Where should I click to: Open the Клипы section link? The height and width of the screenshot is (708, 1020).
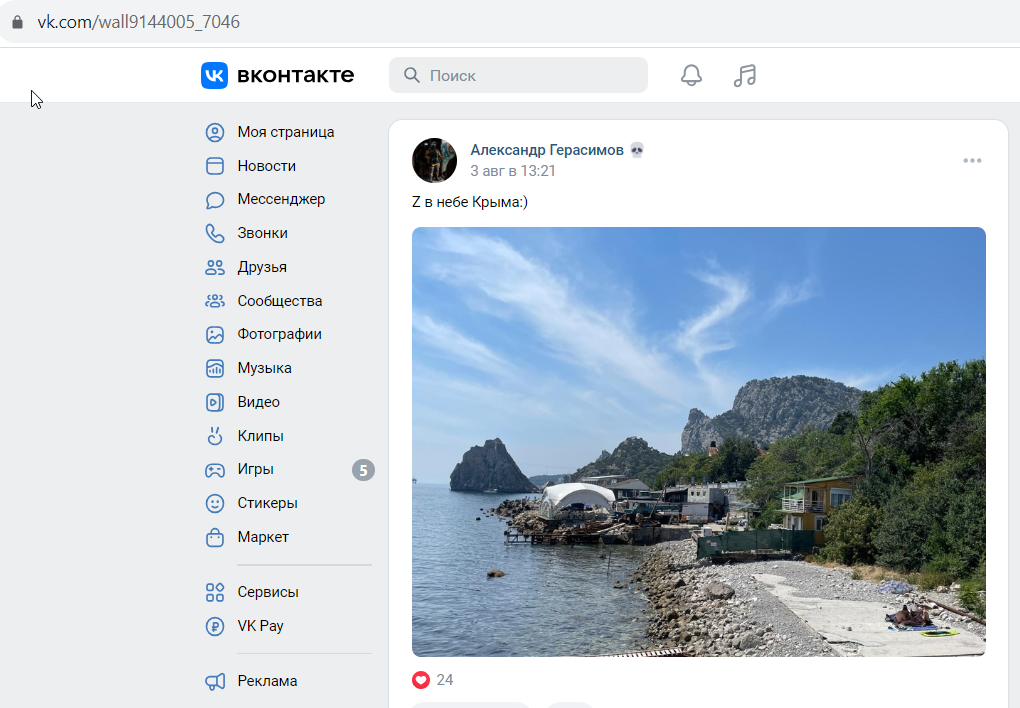pos(260,436)
